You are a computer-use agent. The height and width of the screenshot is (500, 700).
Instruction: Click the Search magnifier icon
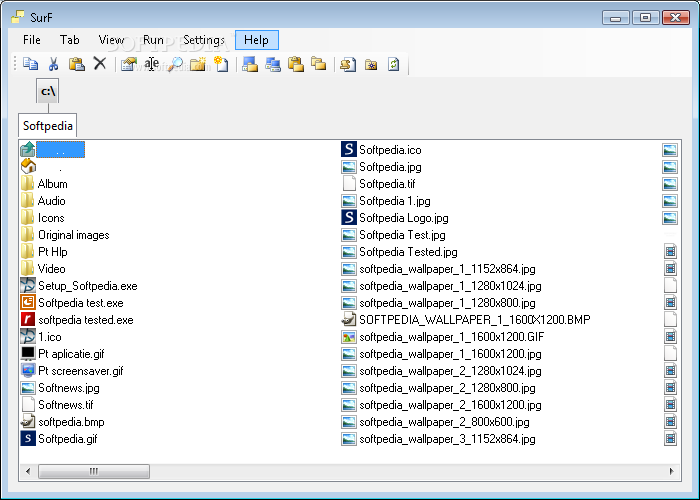[x=175, y=64]
